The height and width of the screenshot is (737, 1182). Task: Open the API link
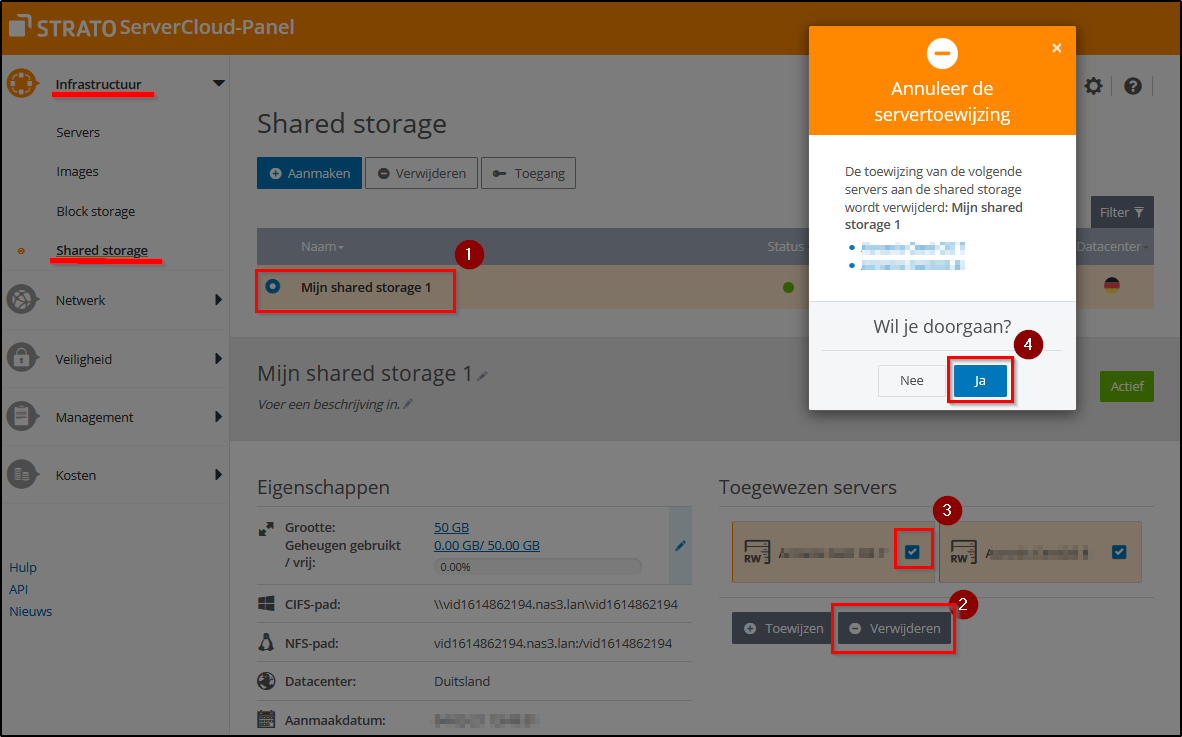point(18,589)
